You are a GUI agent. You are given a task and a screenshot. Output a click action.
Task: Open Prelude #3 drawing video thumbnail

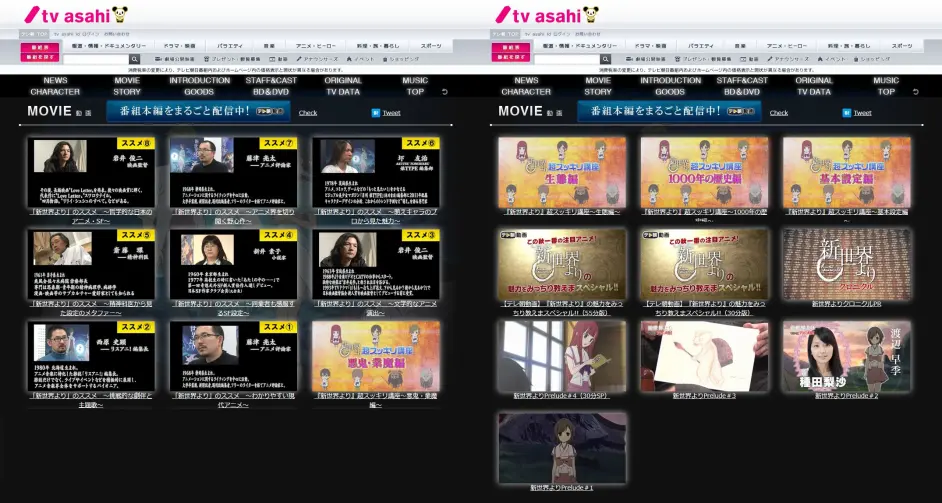click(x=704, y=356)
